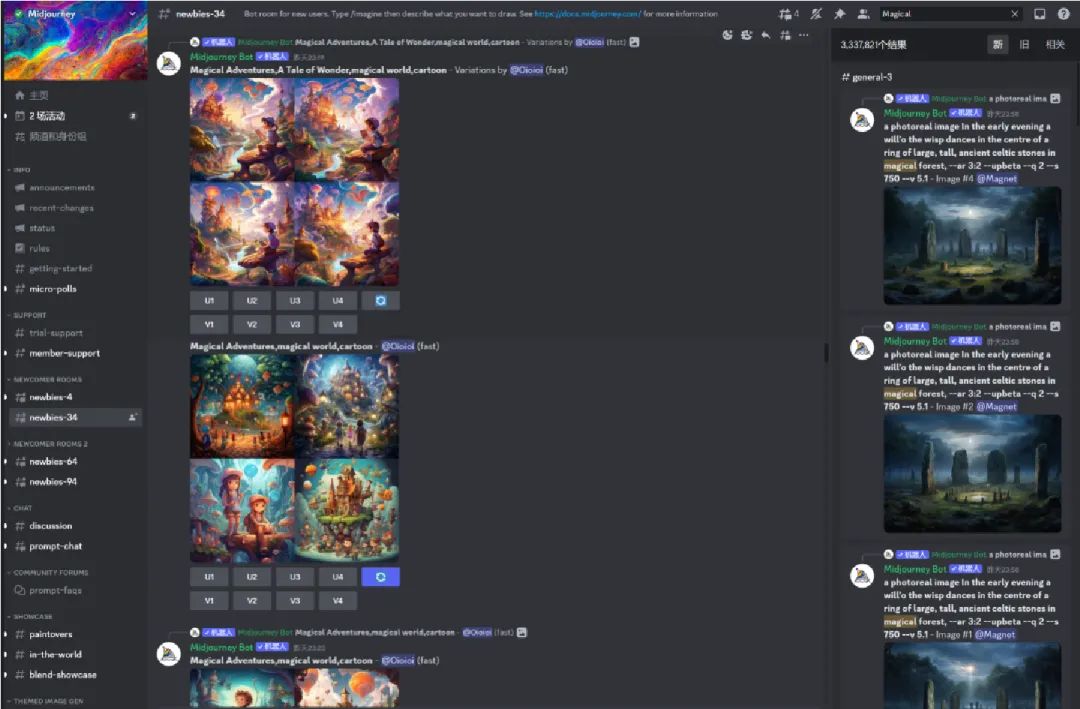Open the getting-started channel
This screenshot has height=709, width=1080.
click(x=75, y=268)
